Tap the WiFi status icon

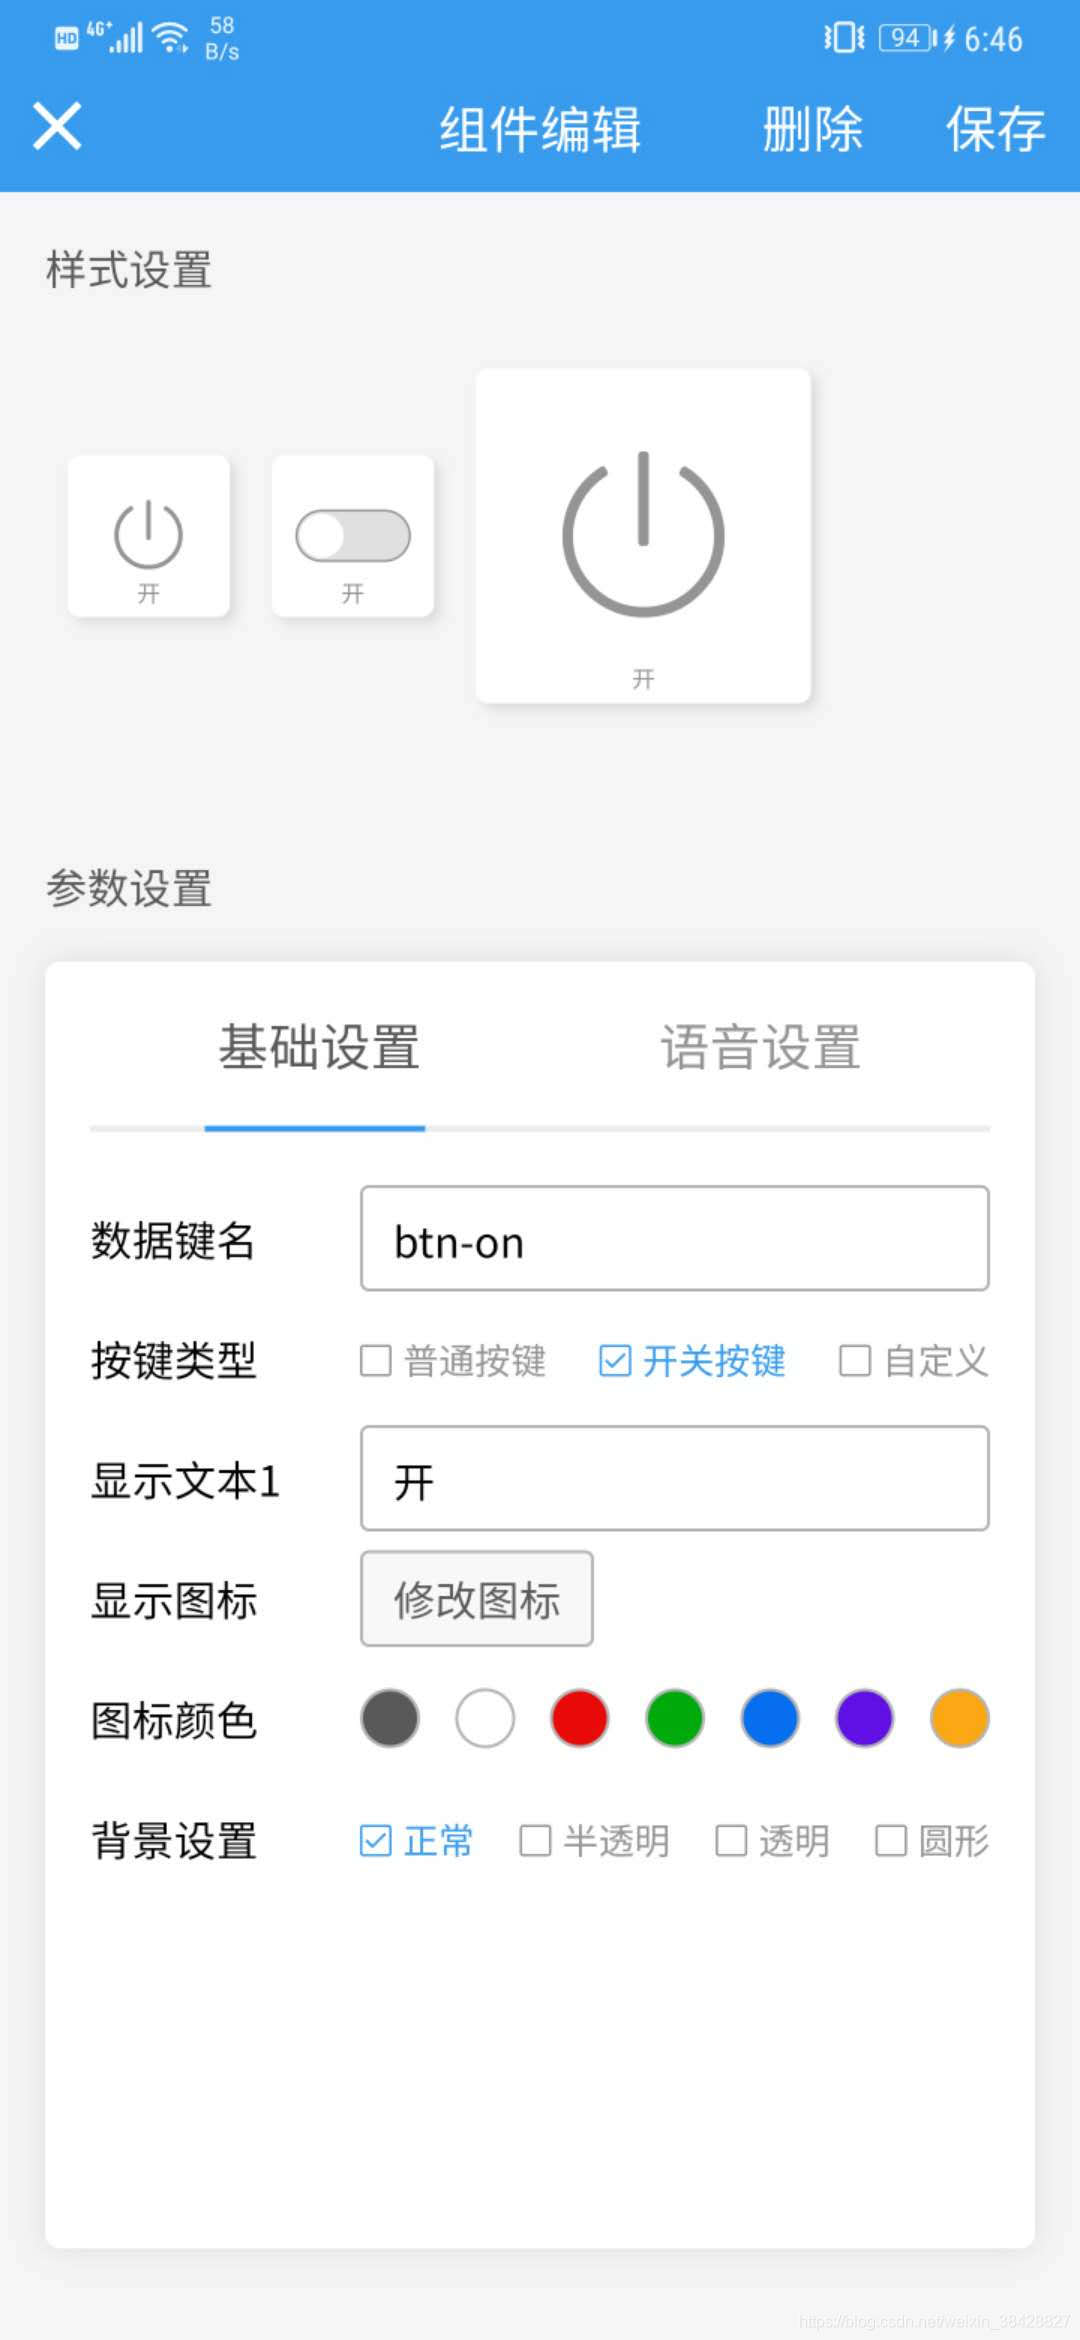pyautogui.click(x=173, y=38)
